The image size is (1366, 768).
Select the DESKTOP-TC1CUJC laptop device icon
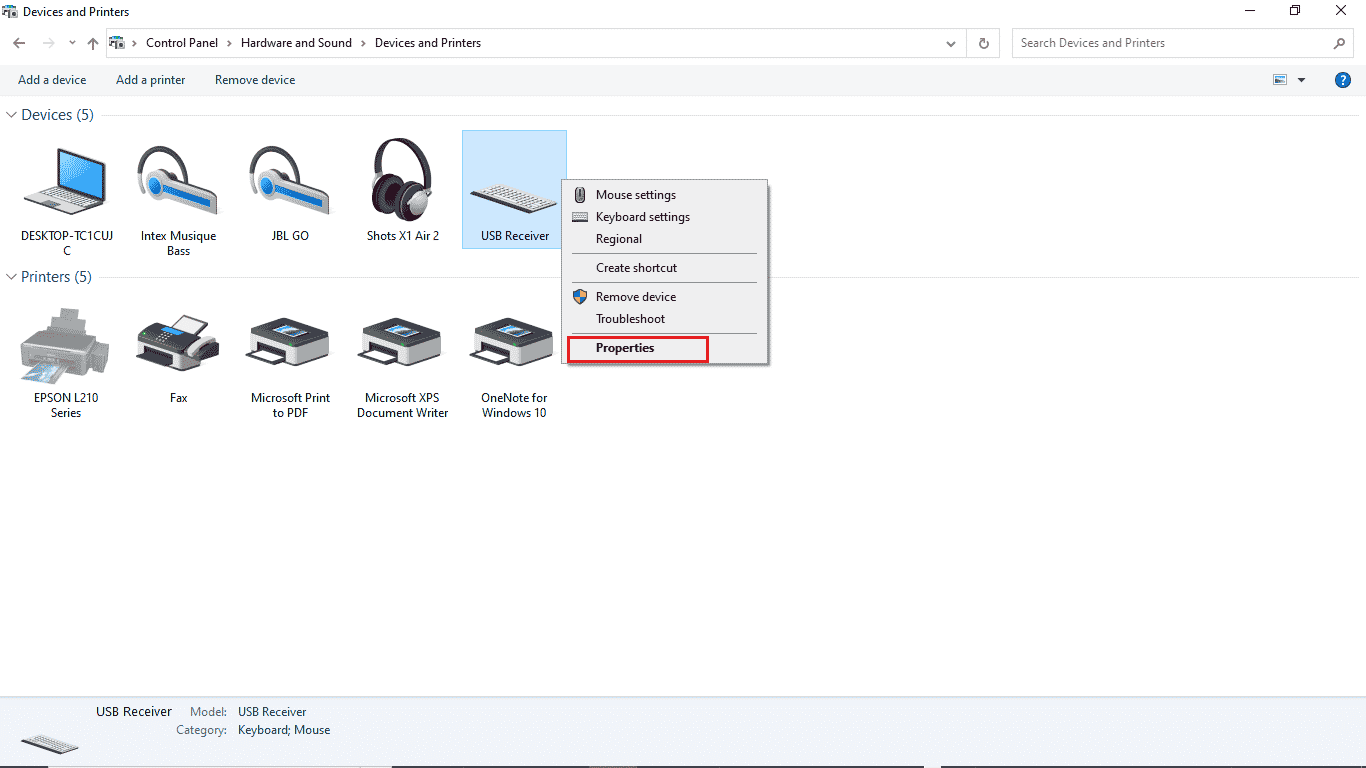[66, 181]
